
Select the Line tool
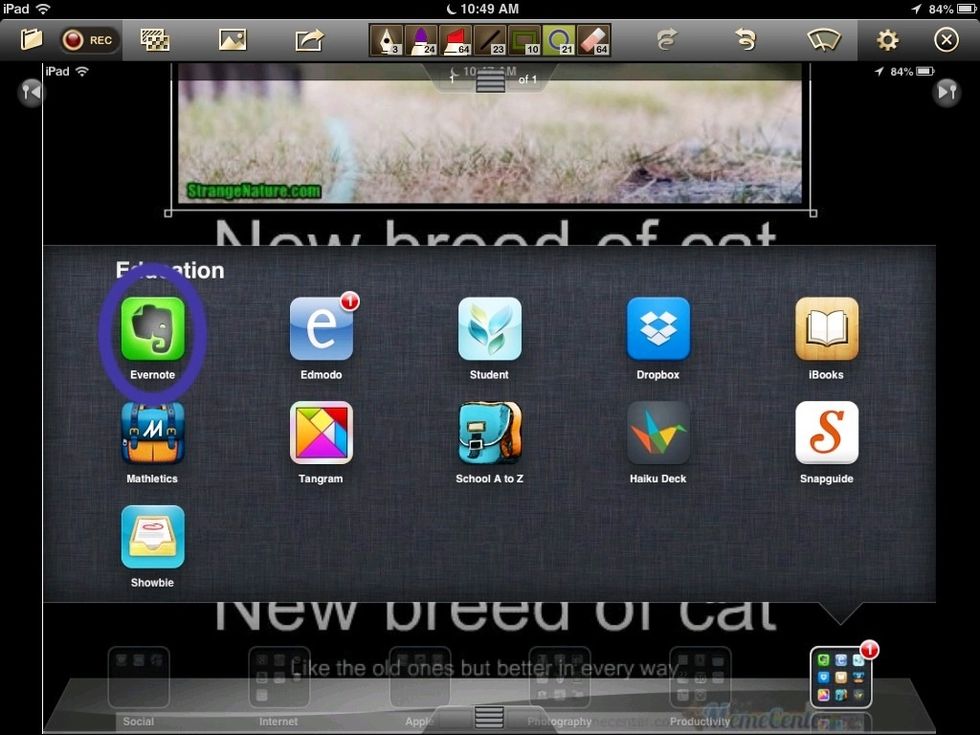tap(489, 40)
